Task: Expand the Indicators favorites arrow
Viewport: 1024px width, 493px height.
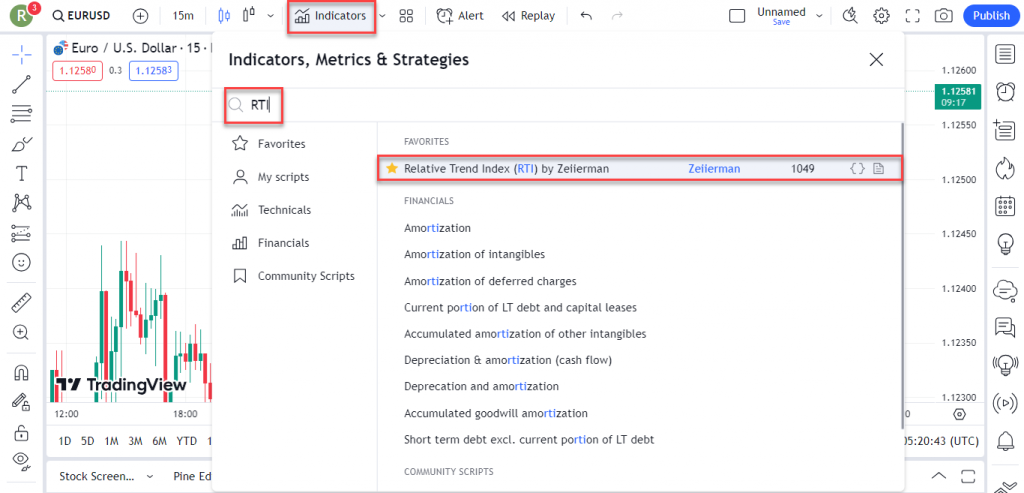Action: [x=381, y=16]
